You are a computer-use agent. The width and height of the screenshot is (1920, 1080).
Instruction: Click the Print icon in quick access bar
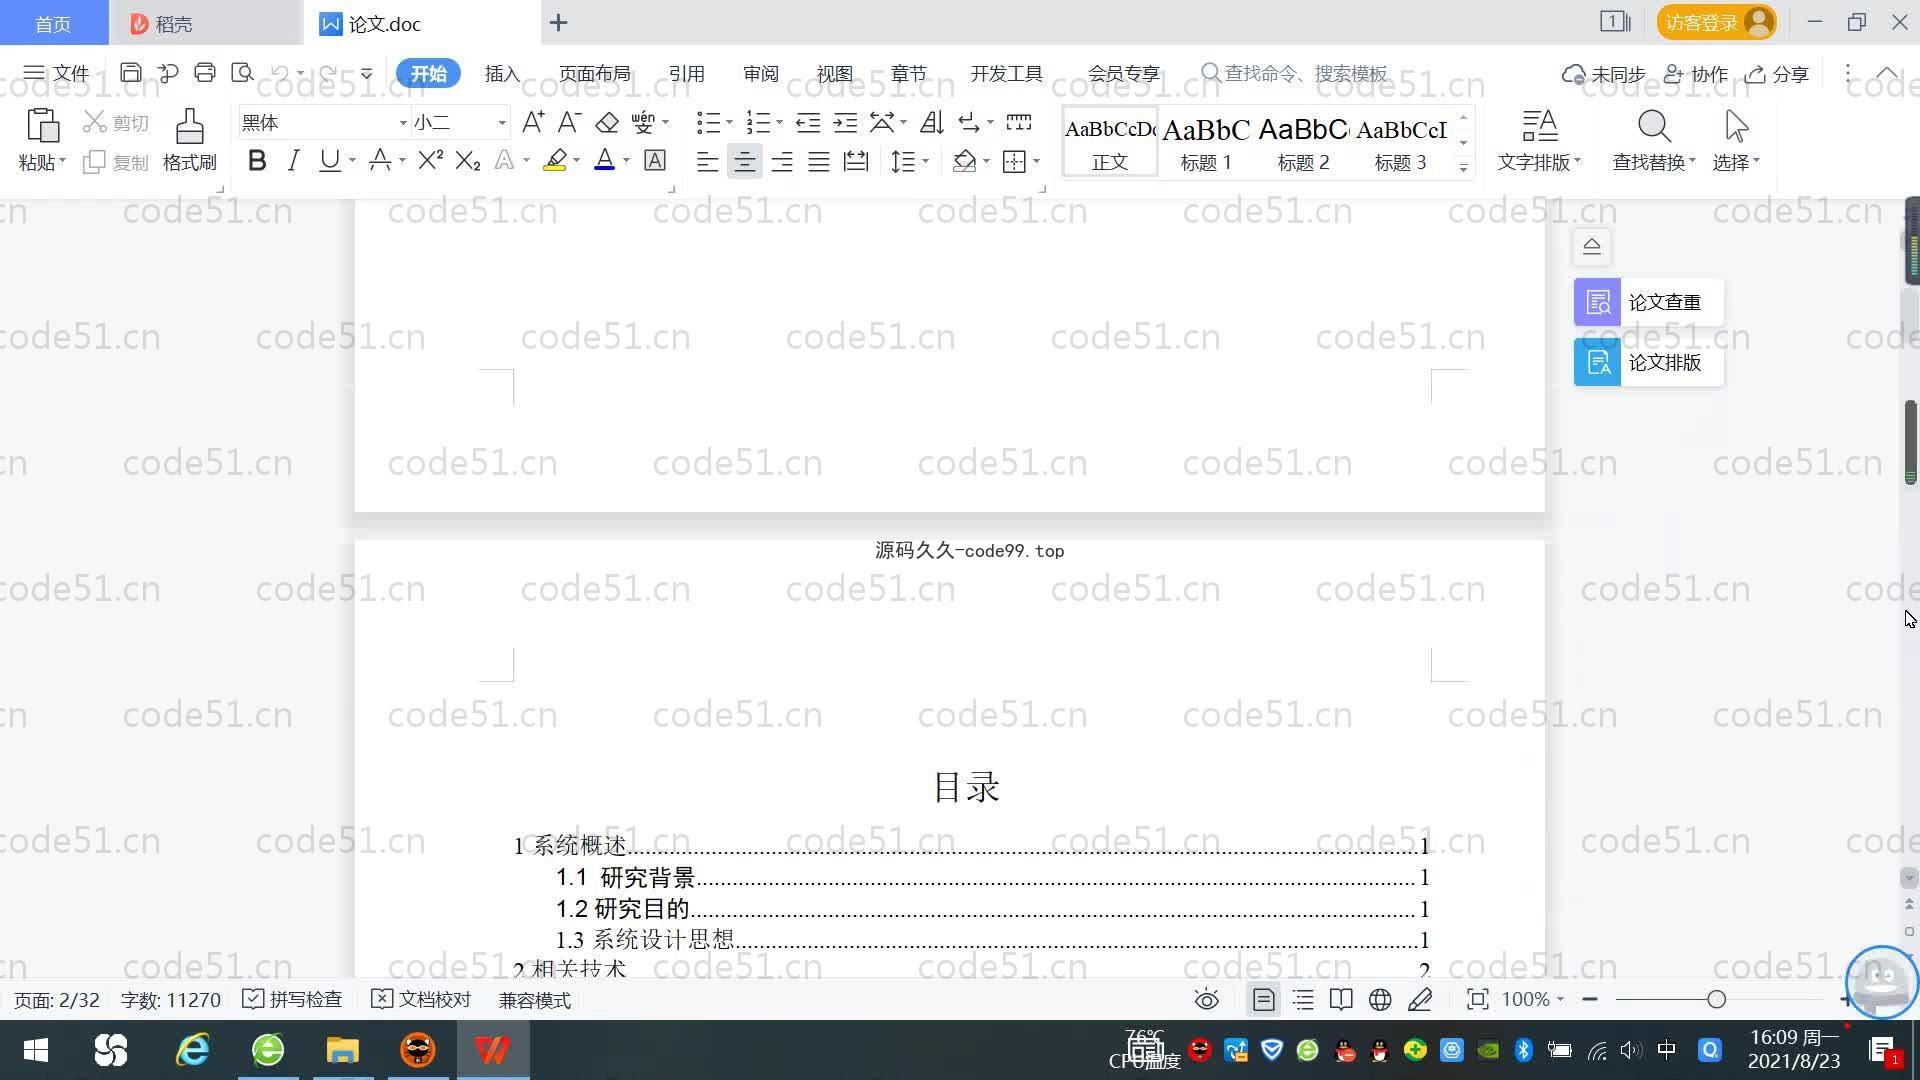(205, 73)
